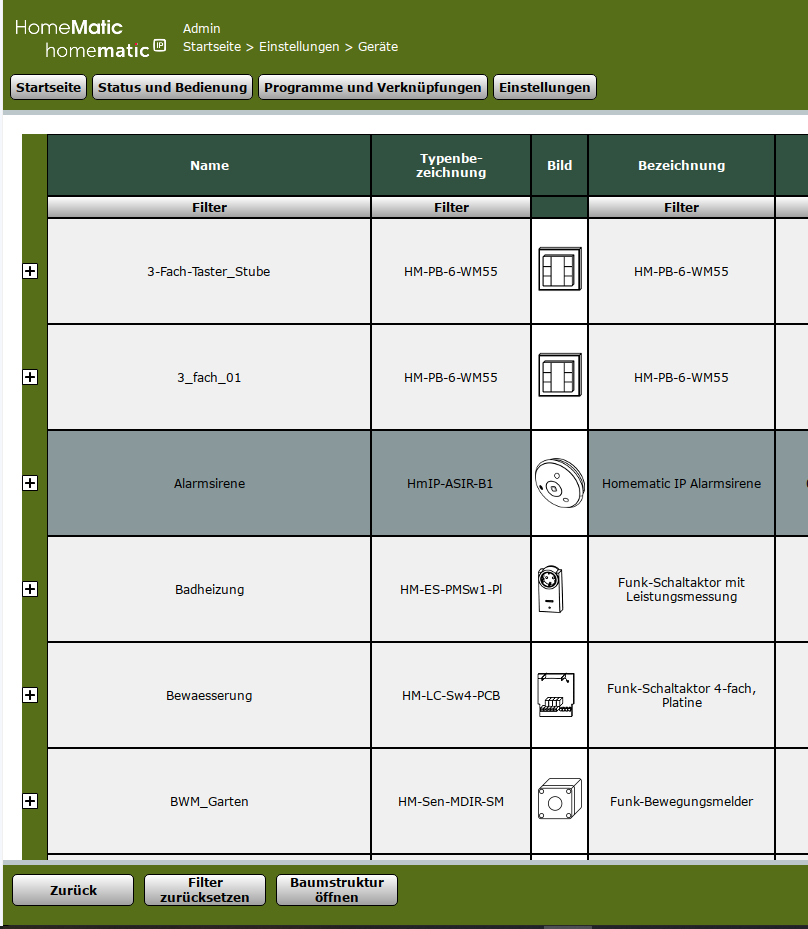The image size is (808, 929).
Task: Click the Badheizung plug actuator image
Action: [550, 589]
